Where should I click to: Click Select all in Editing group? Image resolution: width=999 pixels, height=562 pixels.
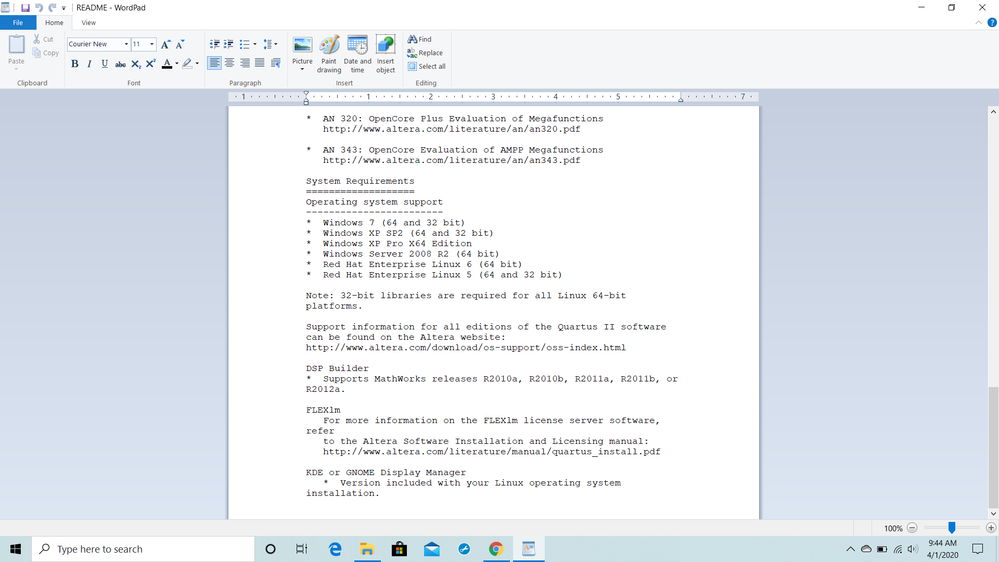click(x=427, y=66)
